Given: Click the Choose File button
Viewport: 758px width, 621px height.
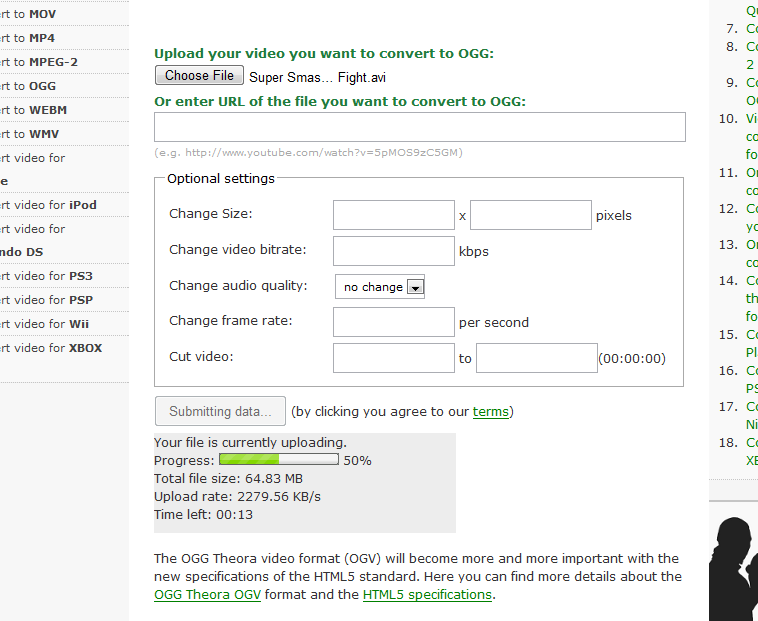Looking at the screenshot, I should click(x=199, y=76).
